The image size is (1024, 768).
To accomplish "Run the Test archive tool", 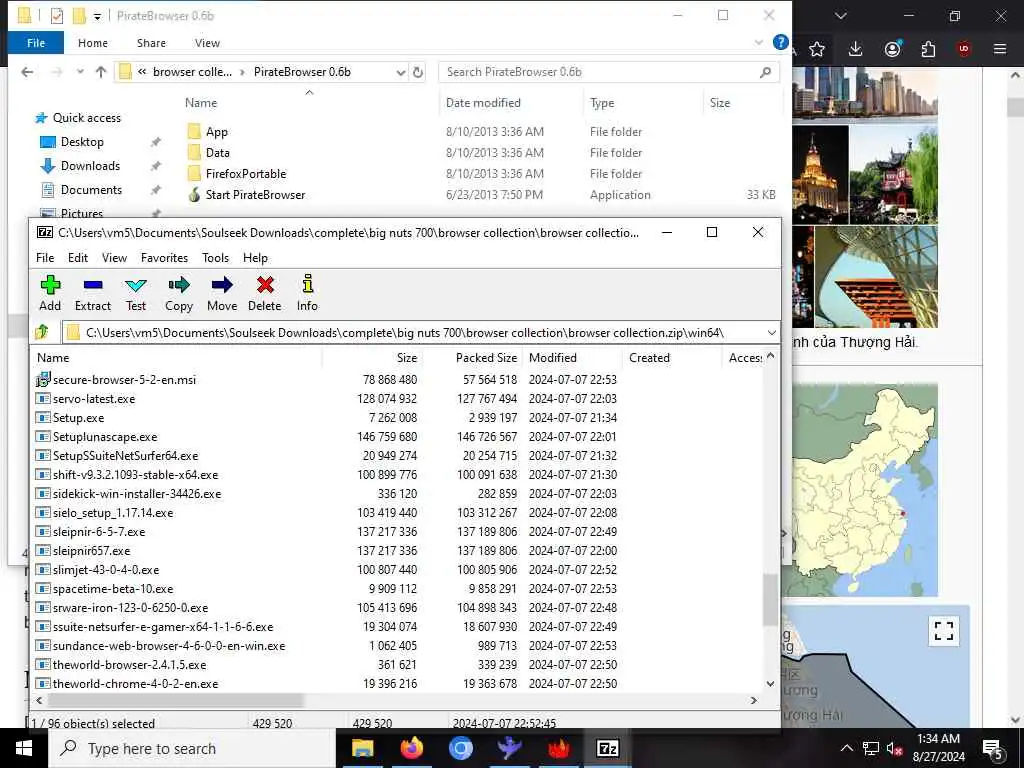I will [136, 293].
